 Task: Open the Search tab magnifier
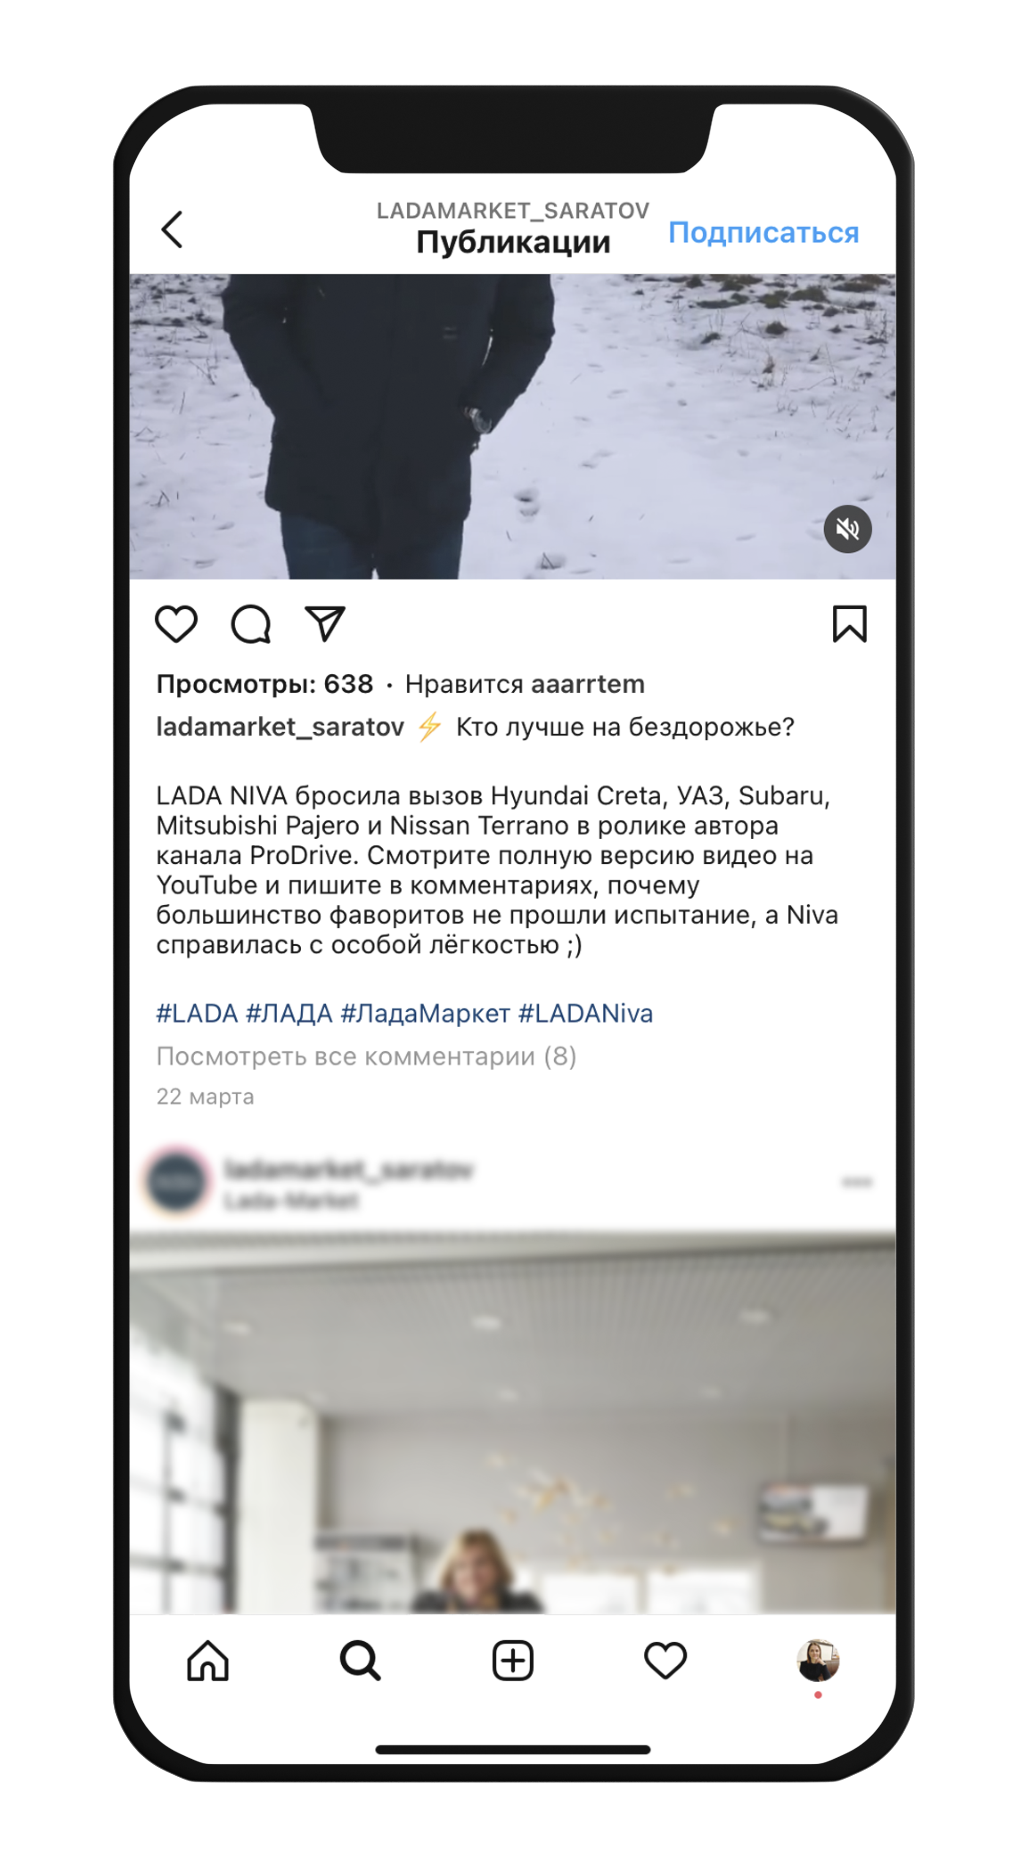tap(360, 1661)
